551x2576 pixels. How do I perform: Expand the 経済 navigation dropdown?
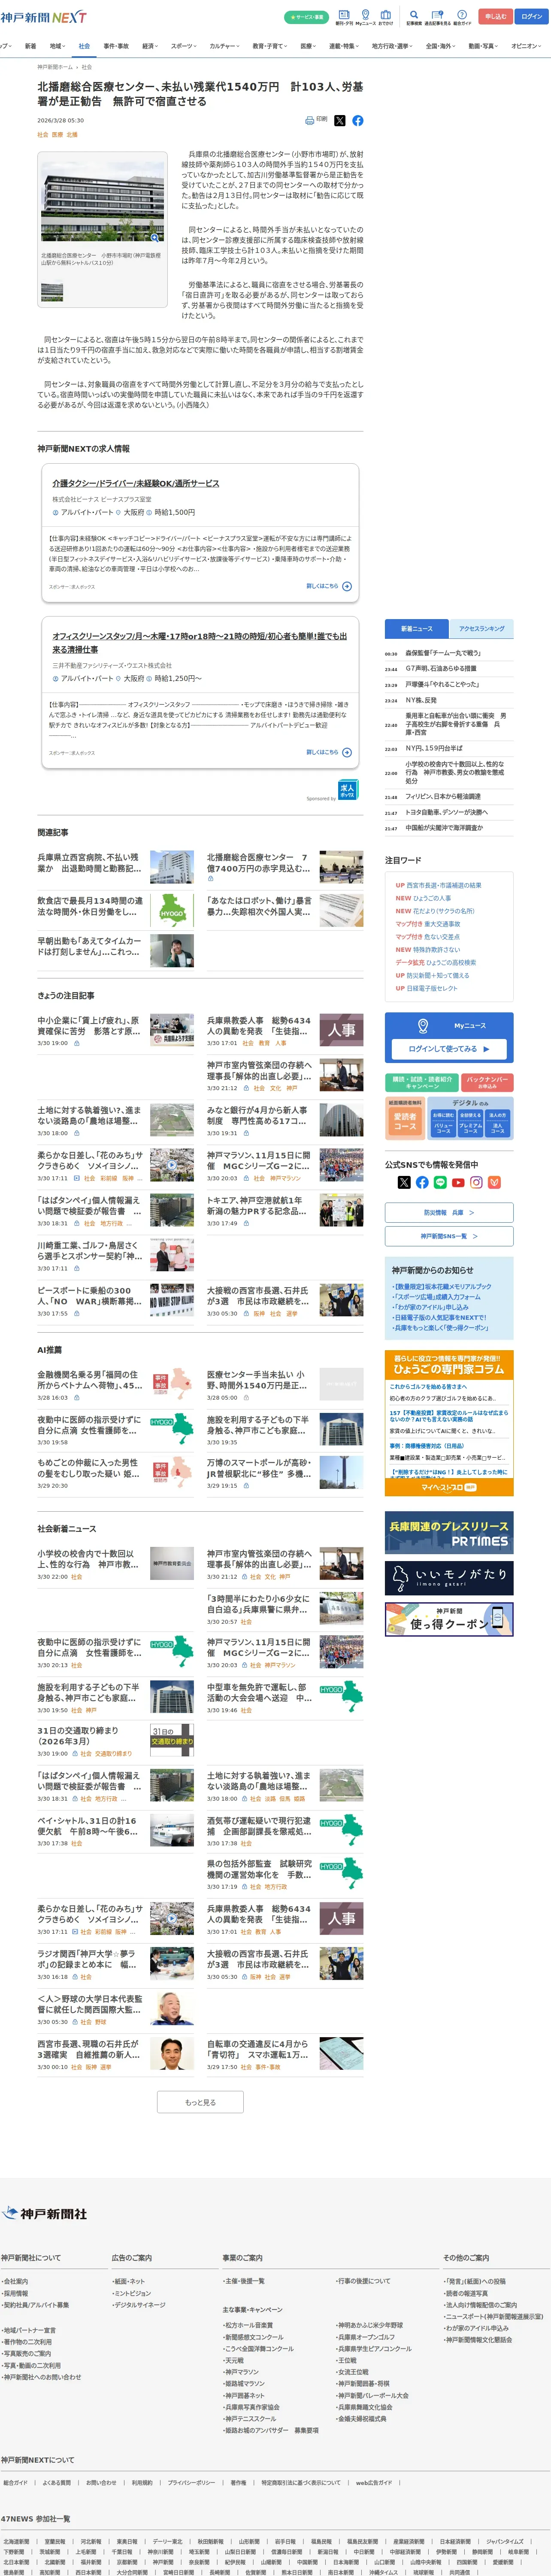pyautogui.click(x=150, y=46)
